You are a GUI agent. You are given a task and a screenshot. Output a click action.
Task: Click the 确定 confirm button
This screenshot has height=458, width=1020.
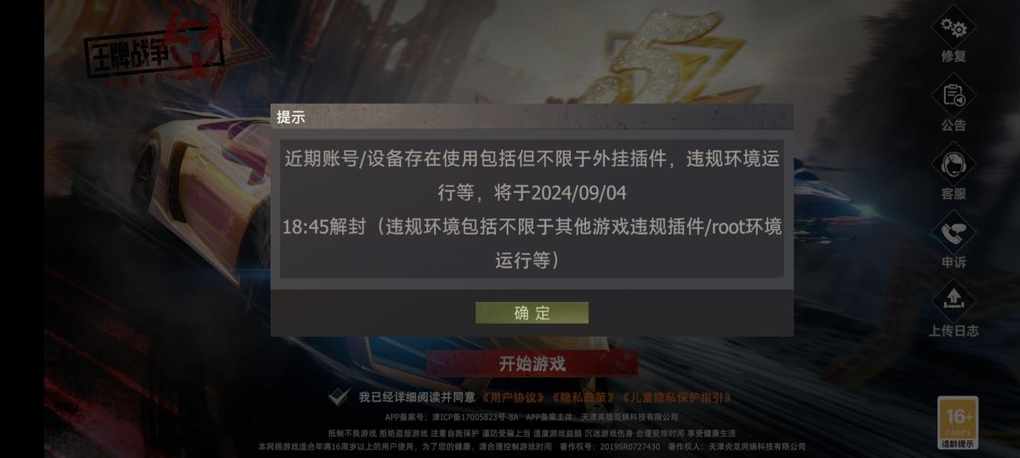[531, 313]
